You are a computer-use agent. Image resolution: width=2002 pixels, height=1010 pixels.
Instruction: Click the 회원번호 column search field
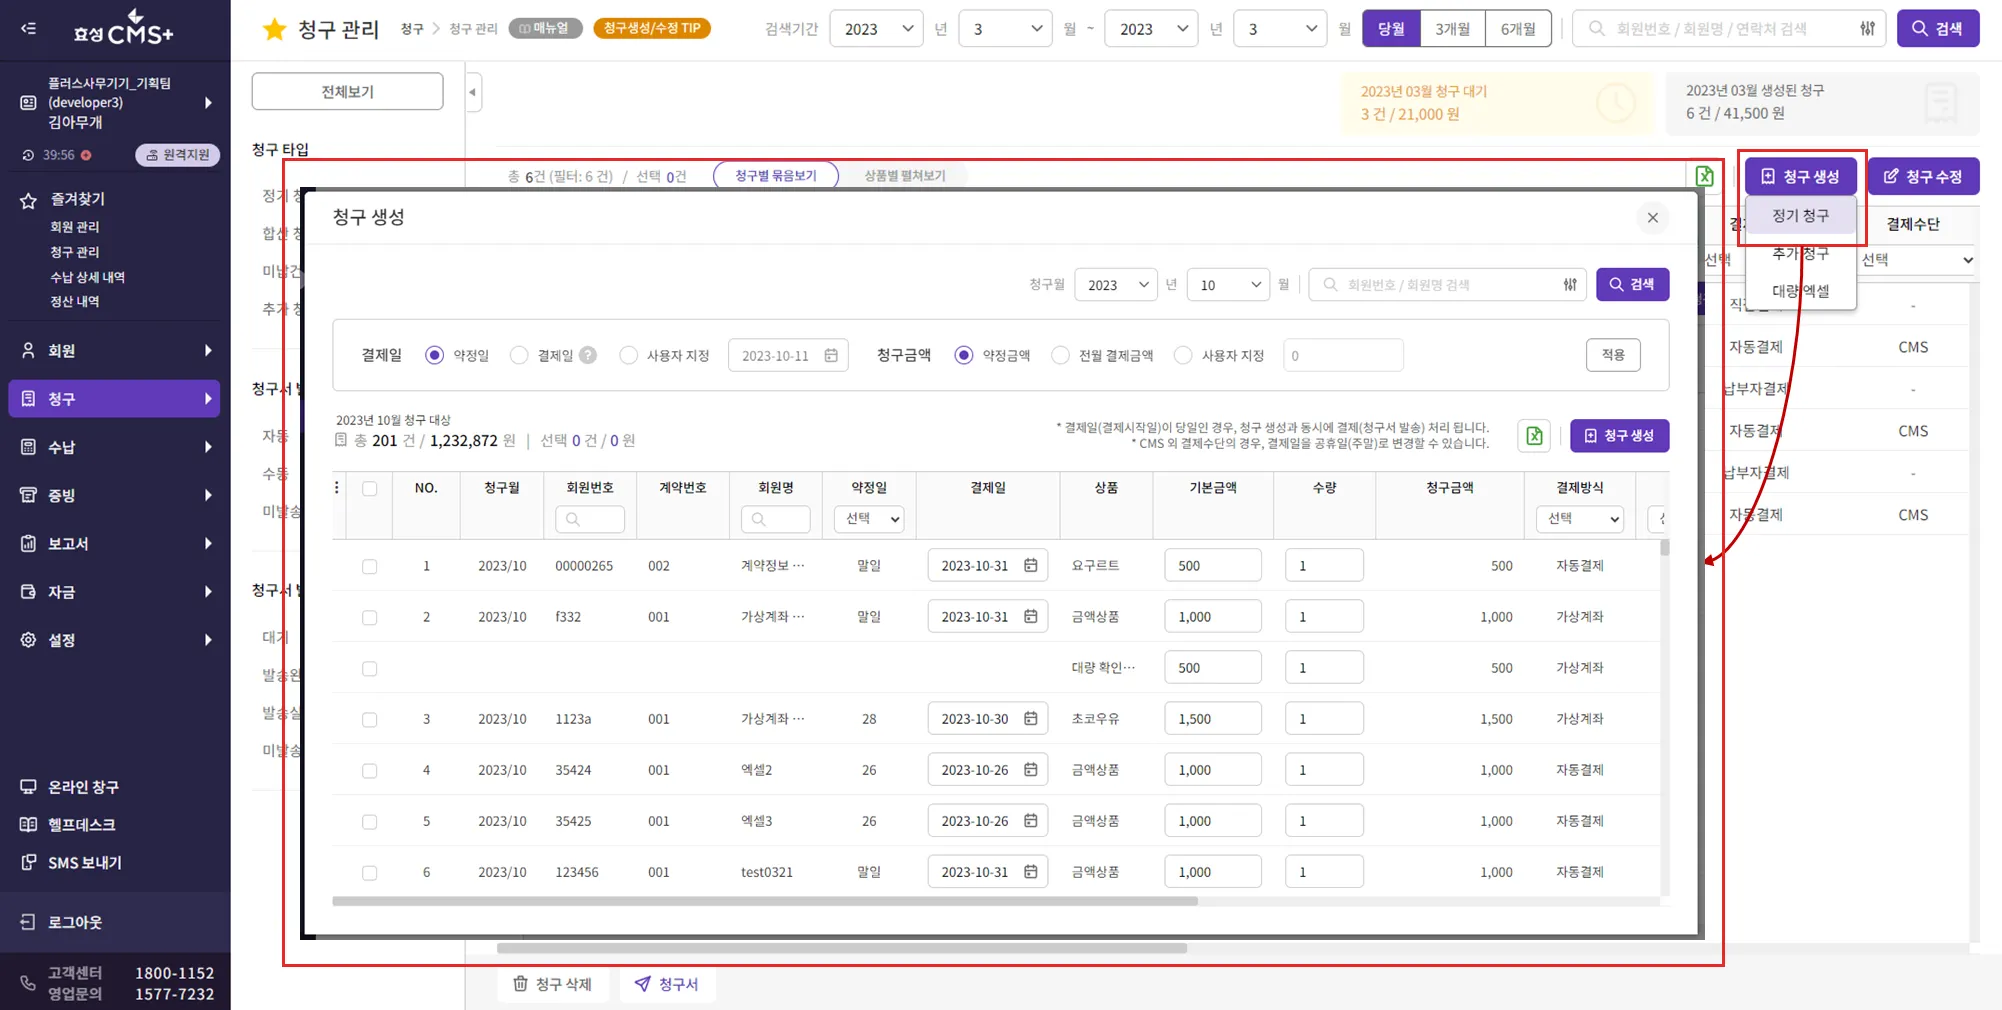[x=590, y=519]
